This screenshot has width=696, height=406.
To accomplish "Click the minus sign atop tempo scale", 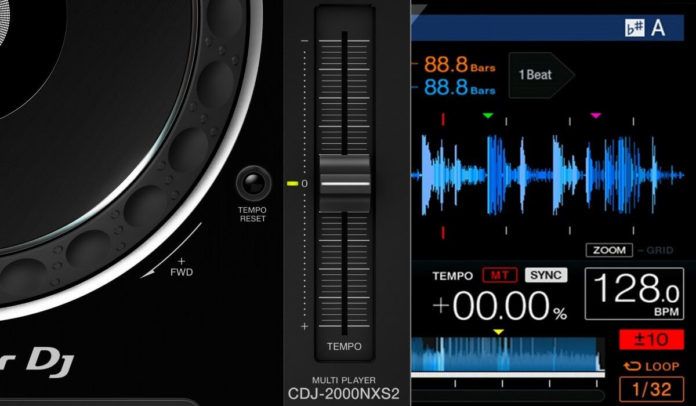I will tap(304, 41).
